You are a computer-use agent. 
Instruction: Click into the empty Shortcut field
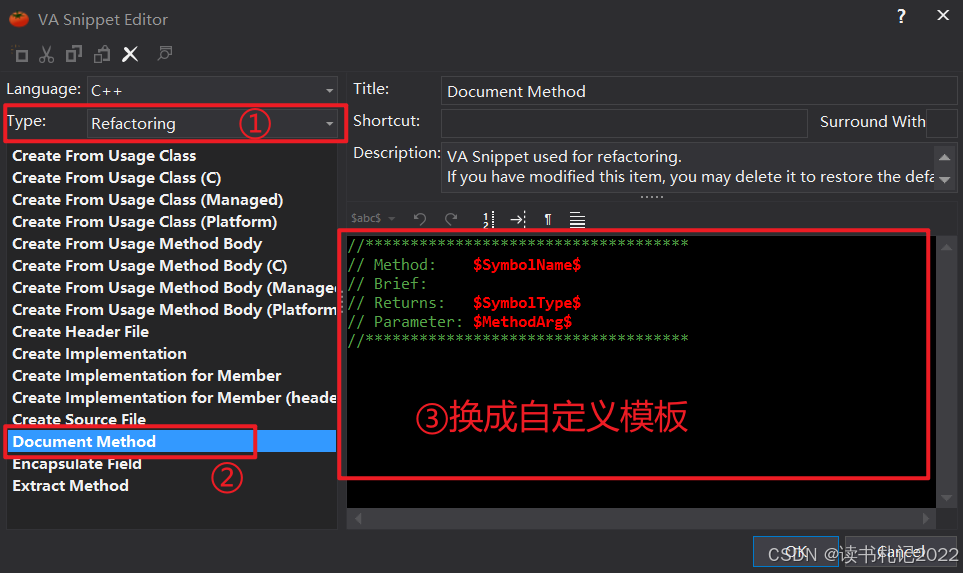[624, 123]
